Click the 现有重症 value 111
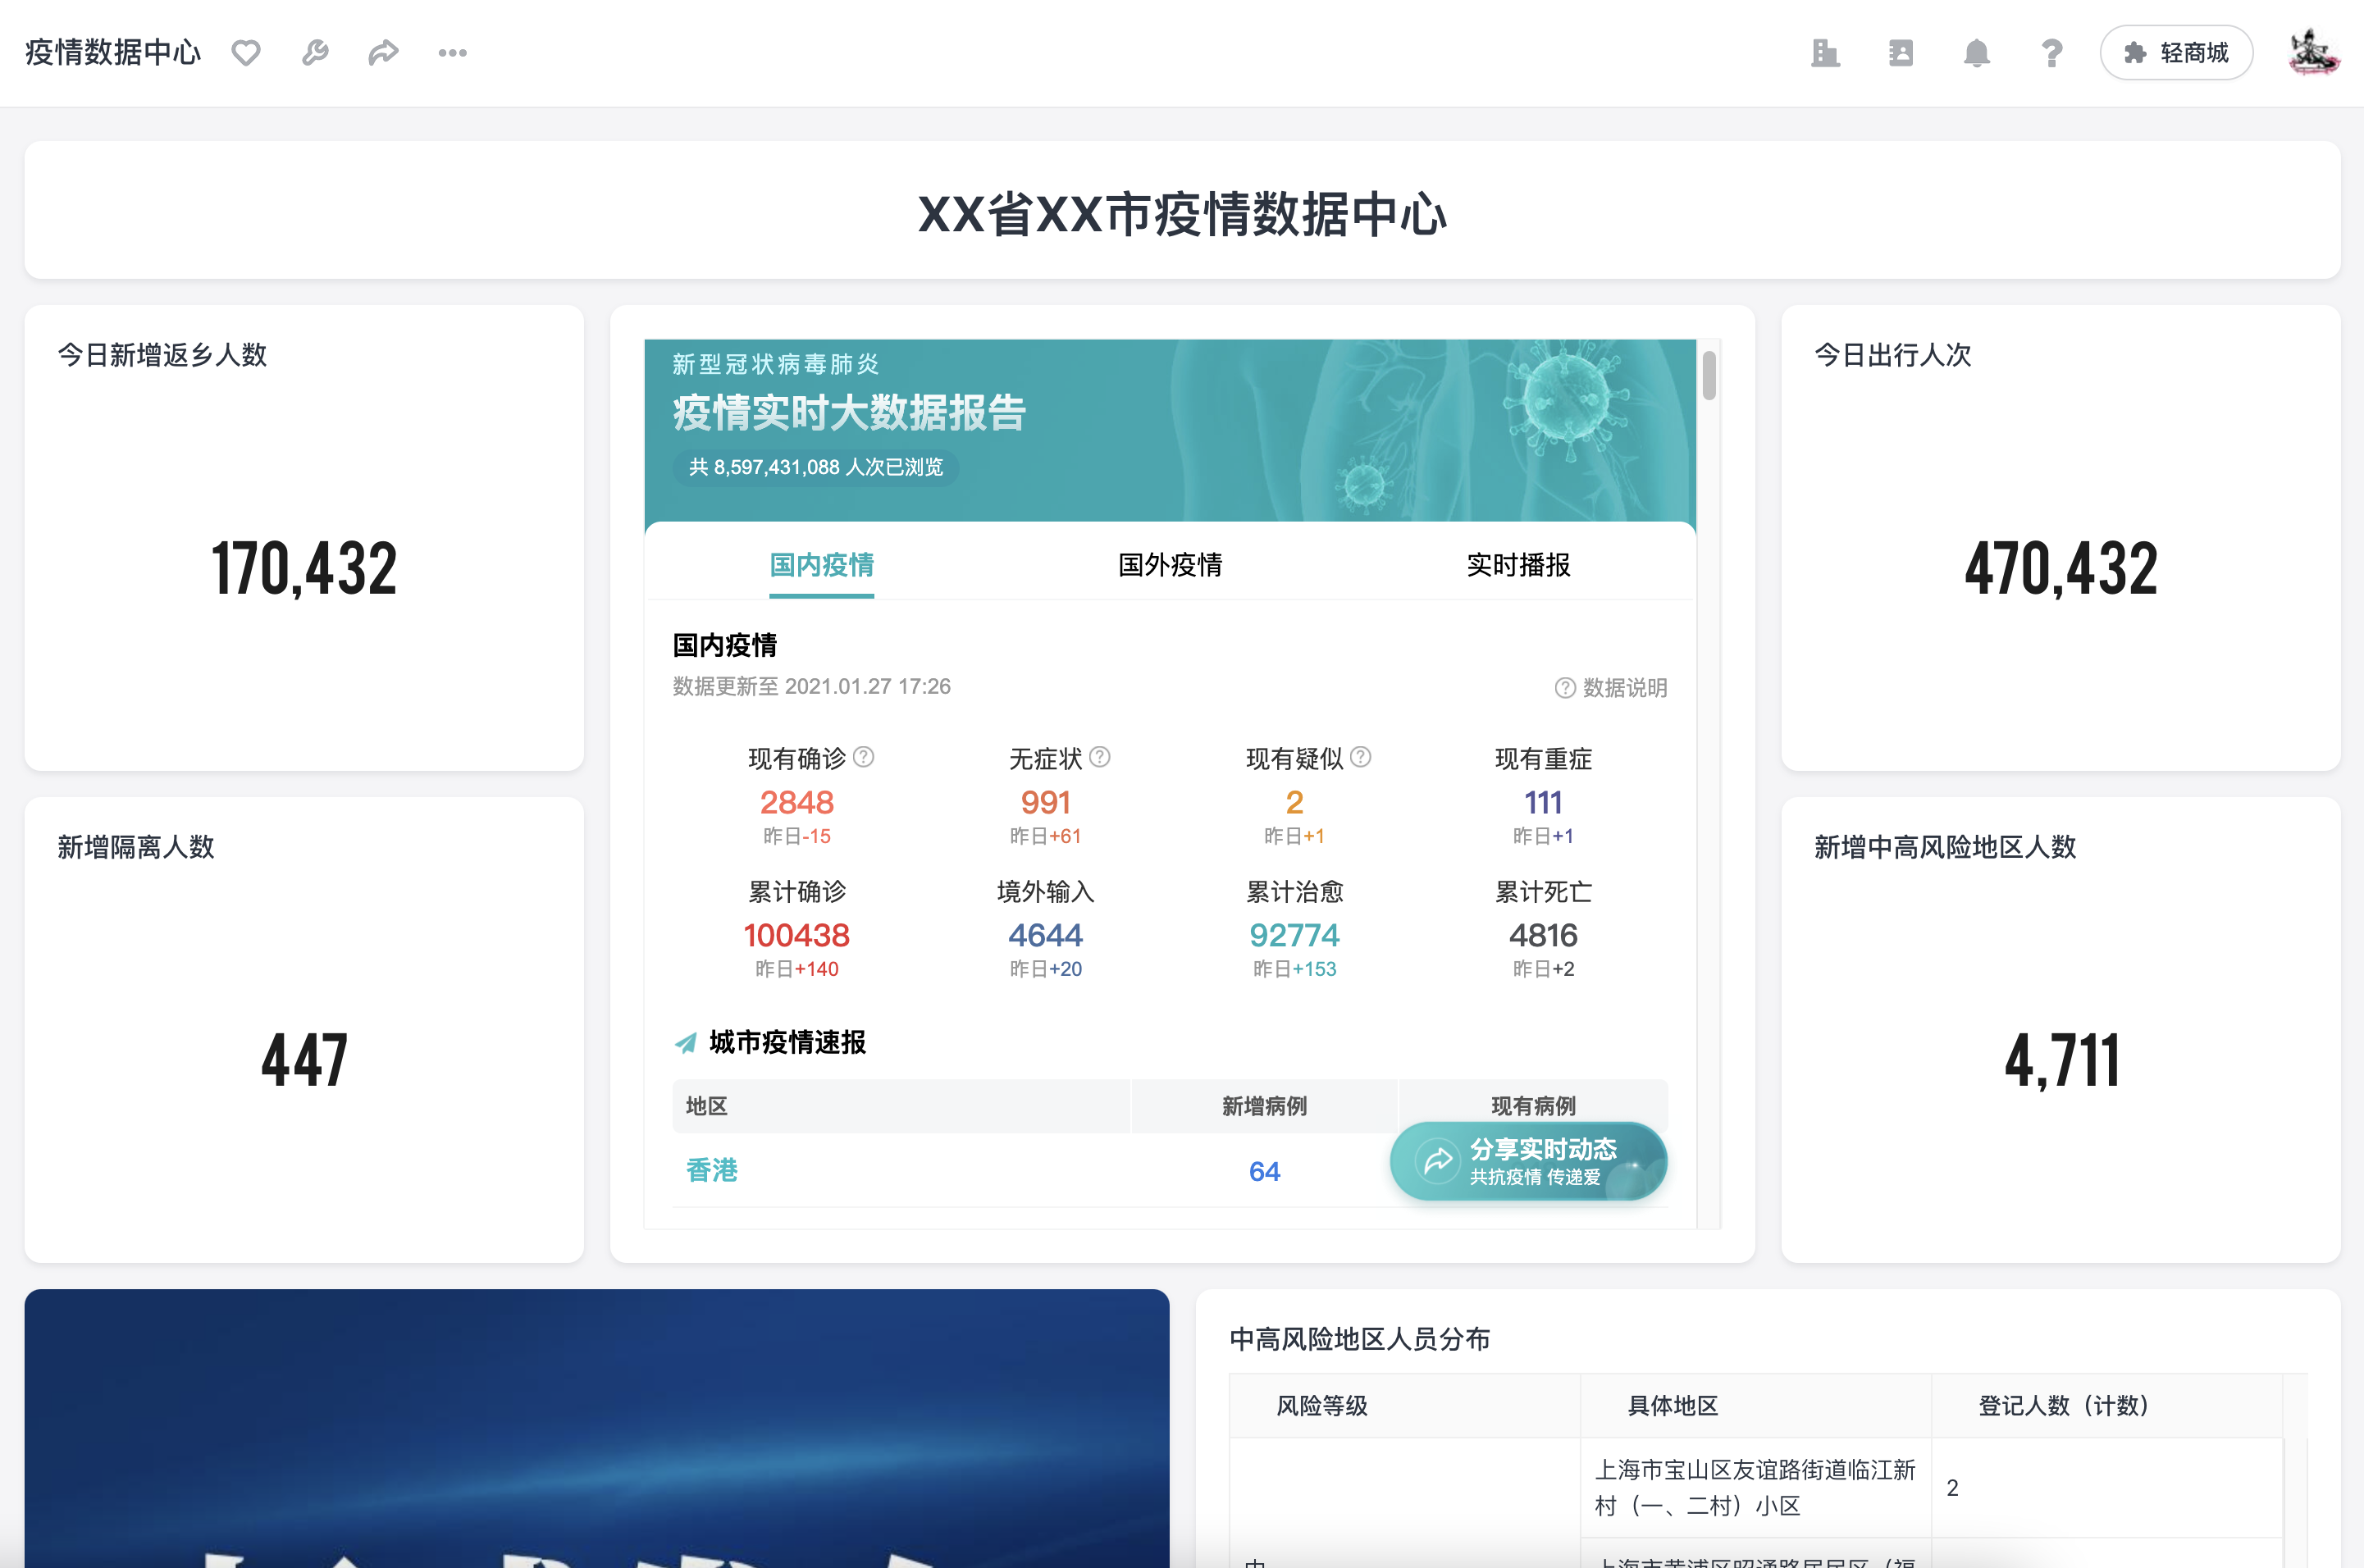 pyautogui.click(x=1543, y=802)
